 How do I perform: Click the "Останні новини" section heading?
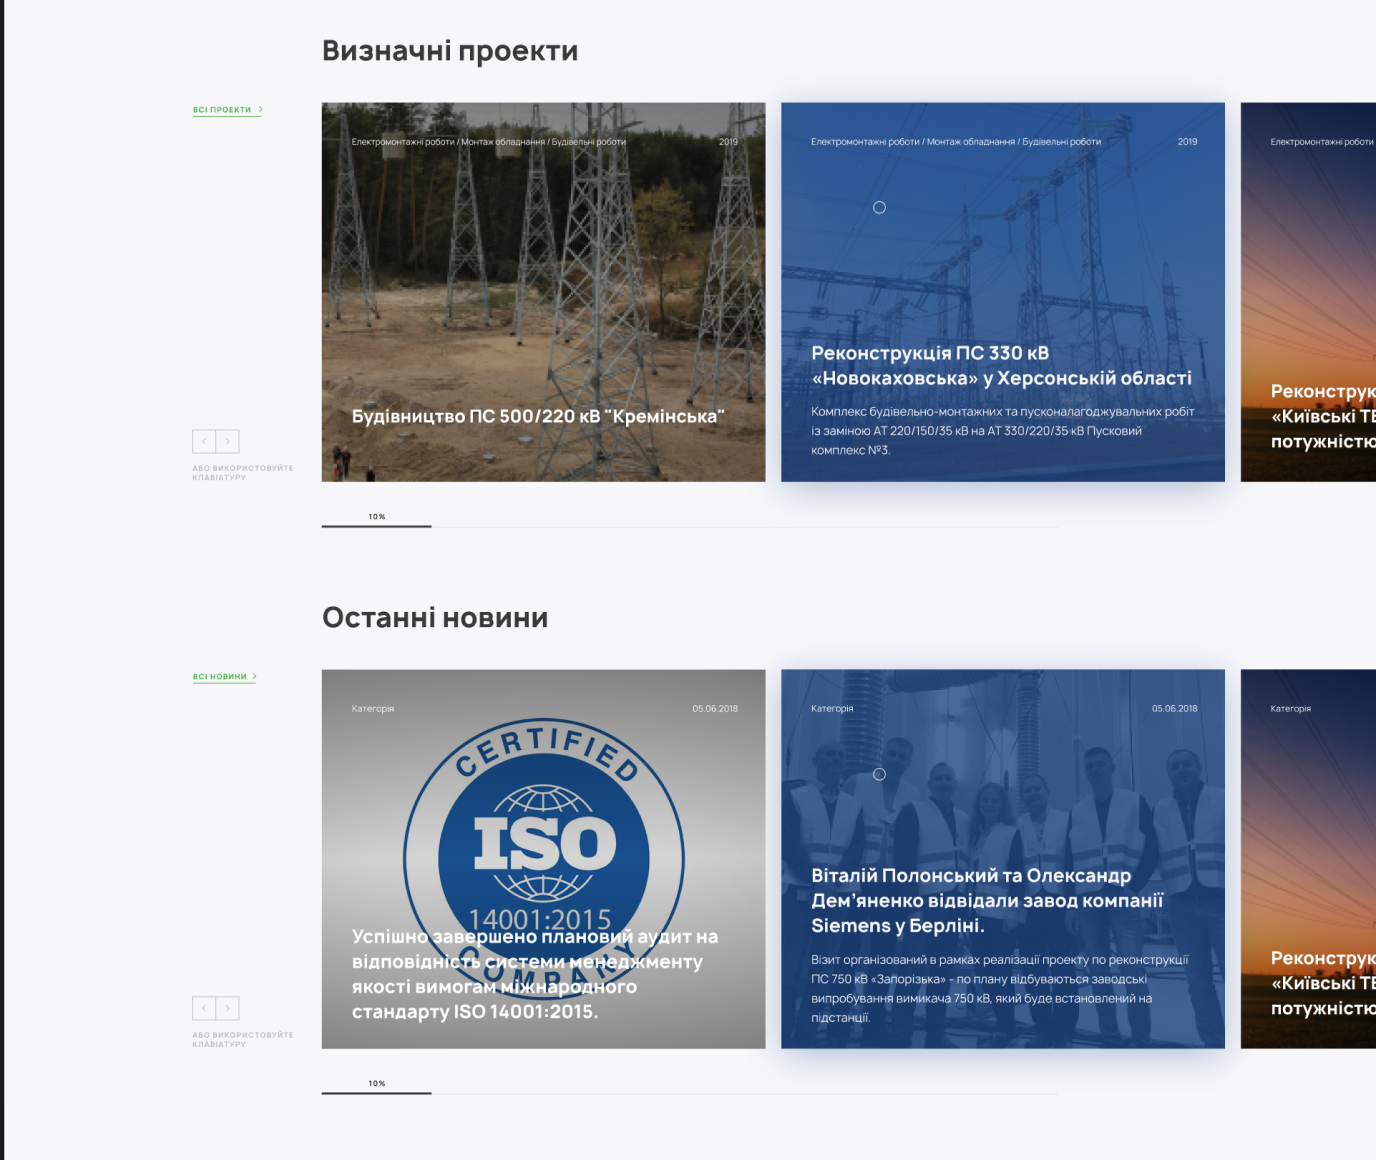[x=435, y=618]
